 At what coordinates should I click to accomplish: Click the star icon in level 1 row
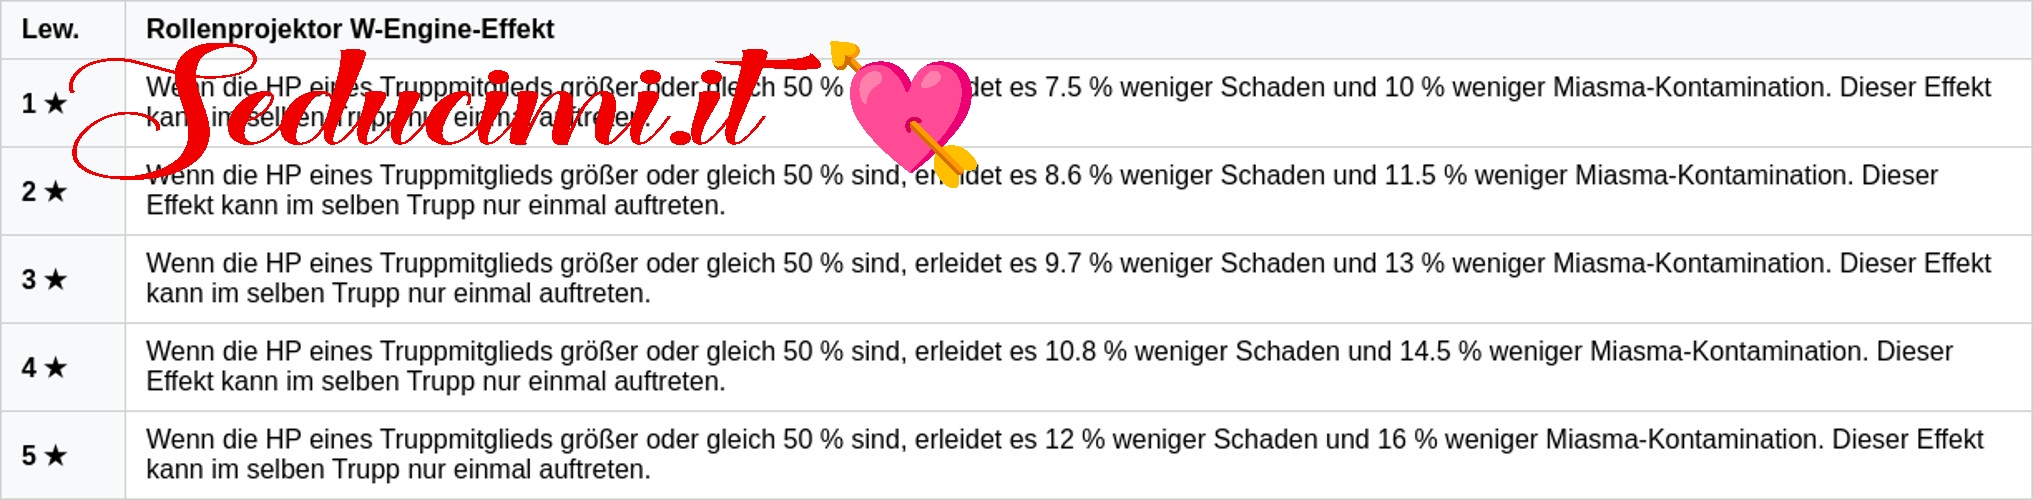[56, 103]
